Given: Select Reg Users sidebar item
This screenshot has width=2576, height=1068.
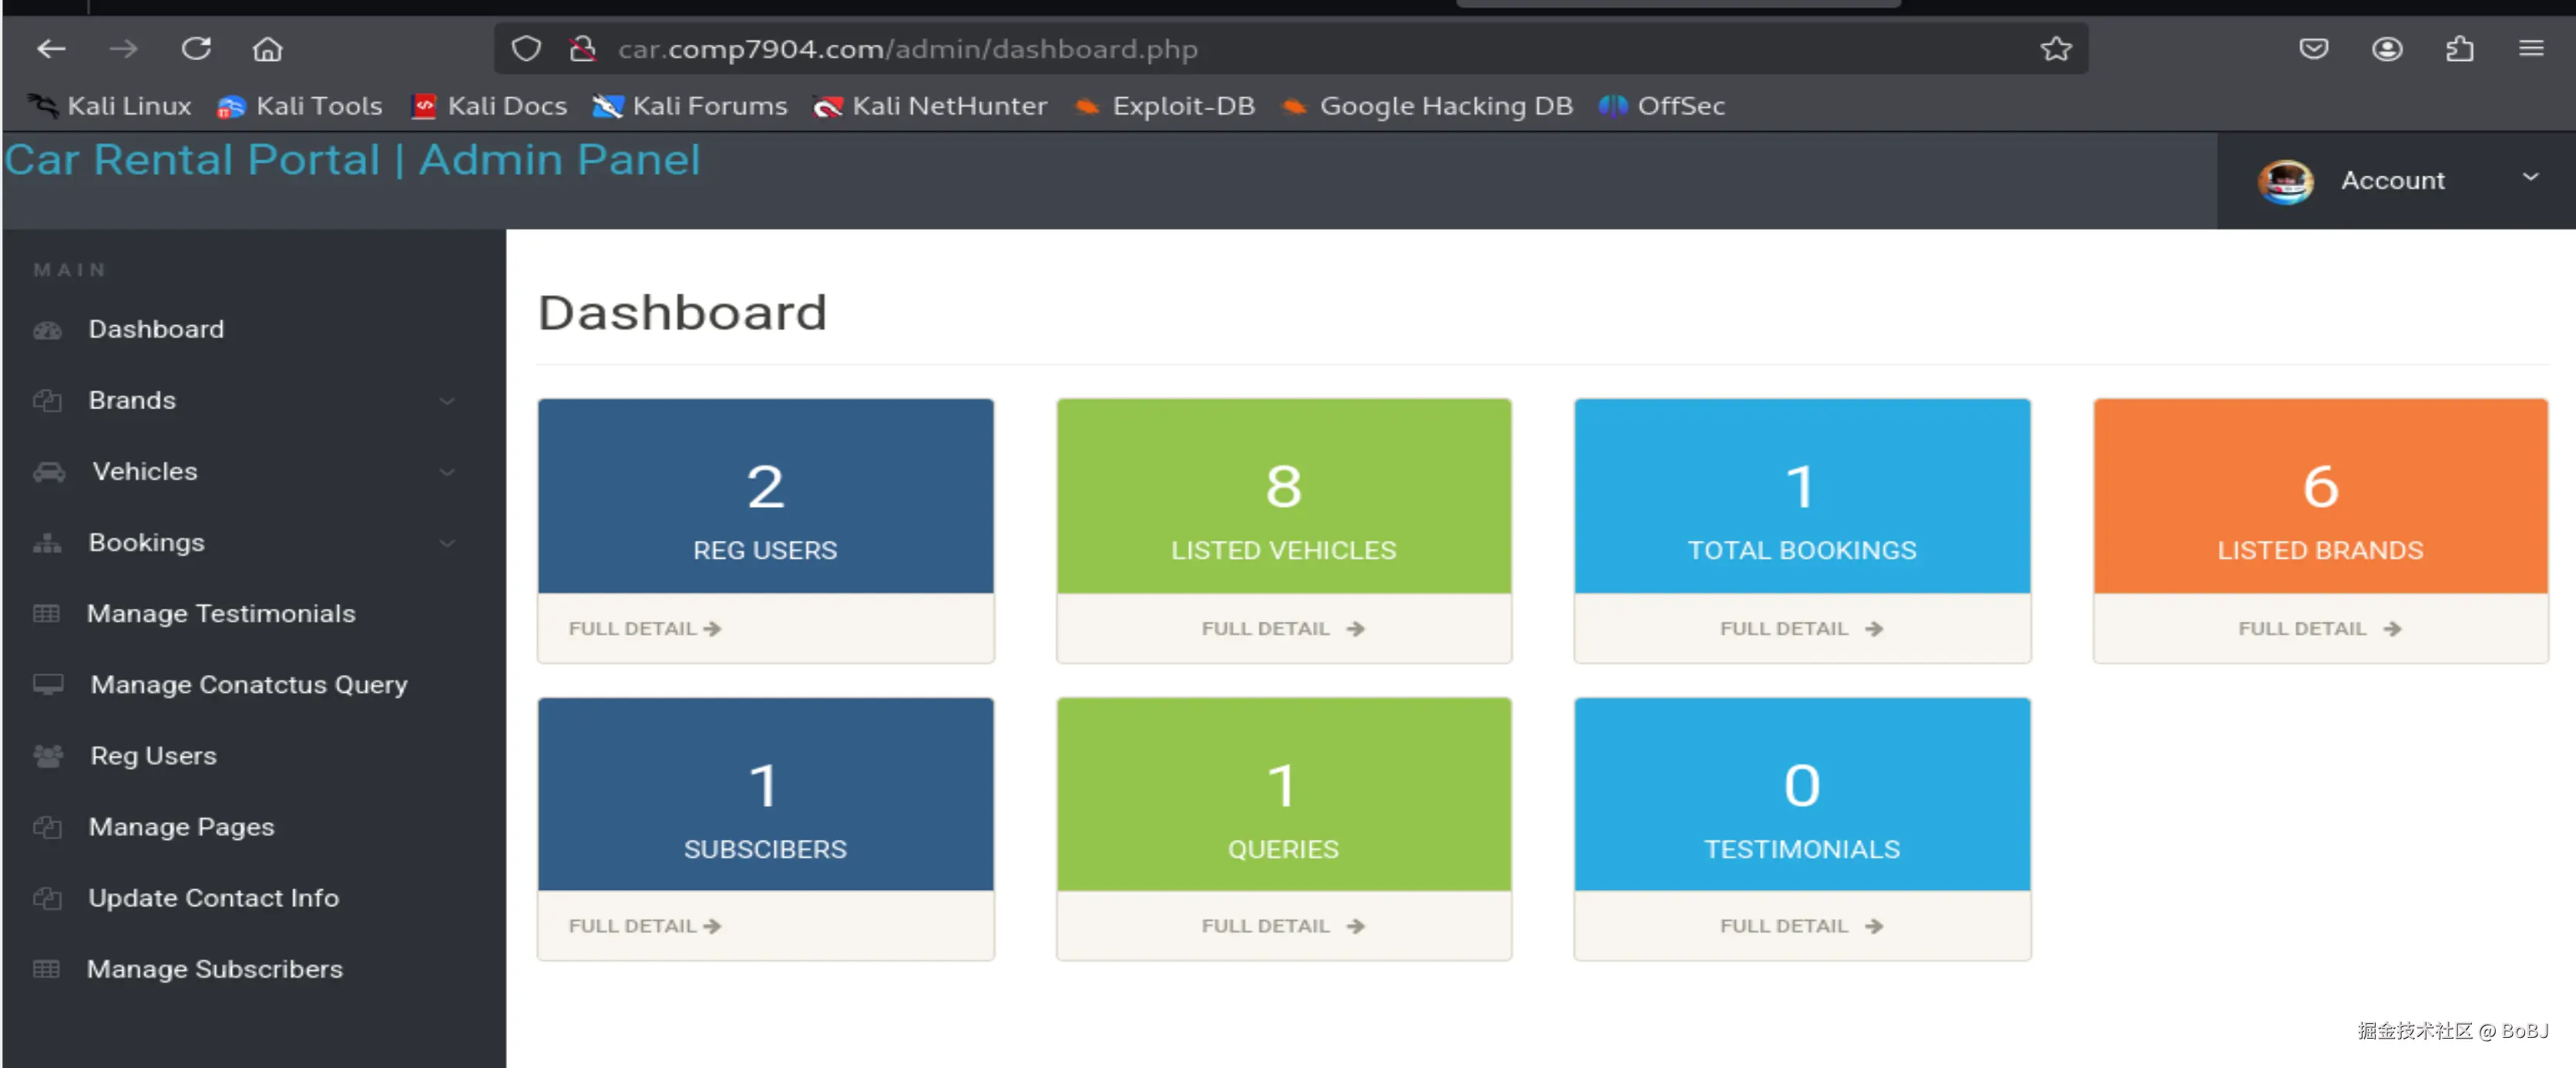Looking at the screenshot, I should (153, 755).
